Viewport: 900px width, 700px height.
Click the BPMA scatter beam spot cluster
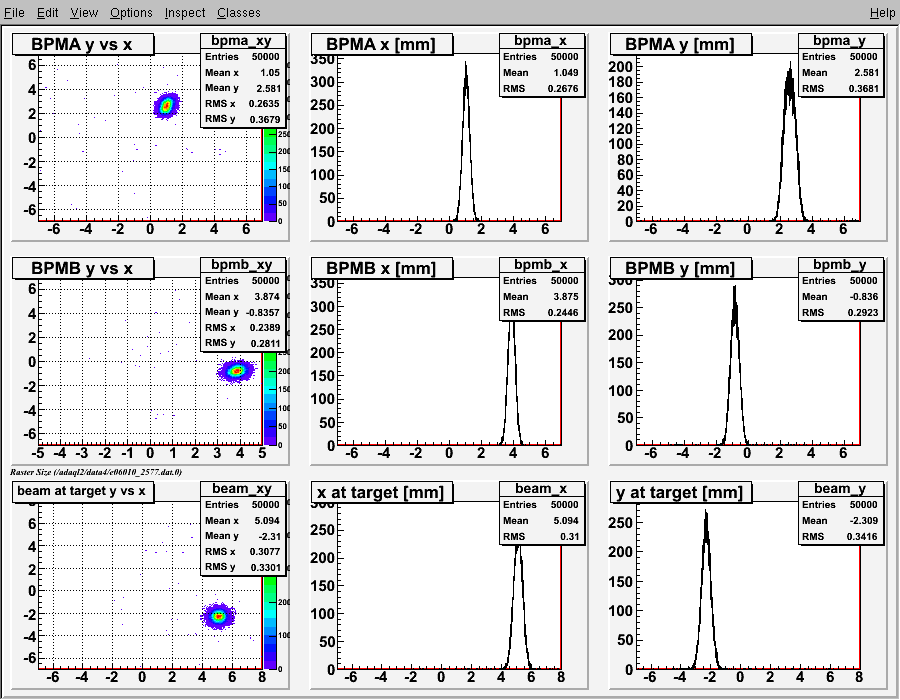[x=166, y=106]
